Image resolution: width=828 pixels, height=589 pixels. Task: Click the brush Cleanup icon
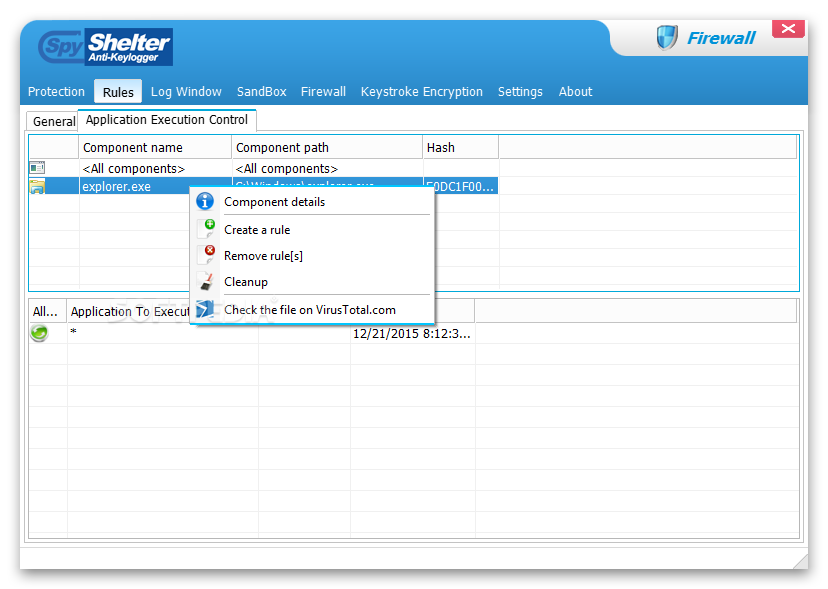pos(206,282)
